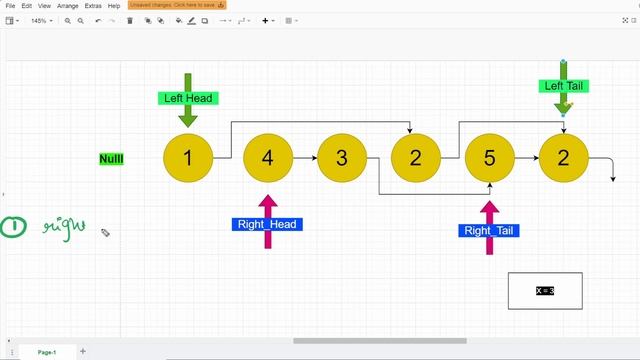Toggle the shadow option icon
The width and height of the screenshot is (640, 360).
pyautogui.click(x=205, y=21)
